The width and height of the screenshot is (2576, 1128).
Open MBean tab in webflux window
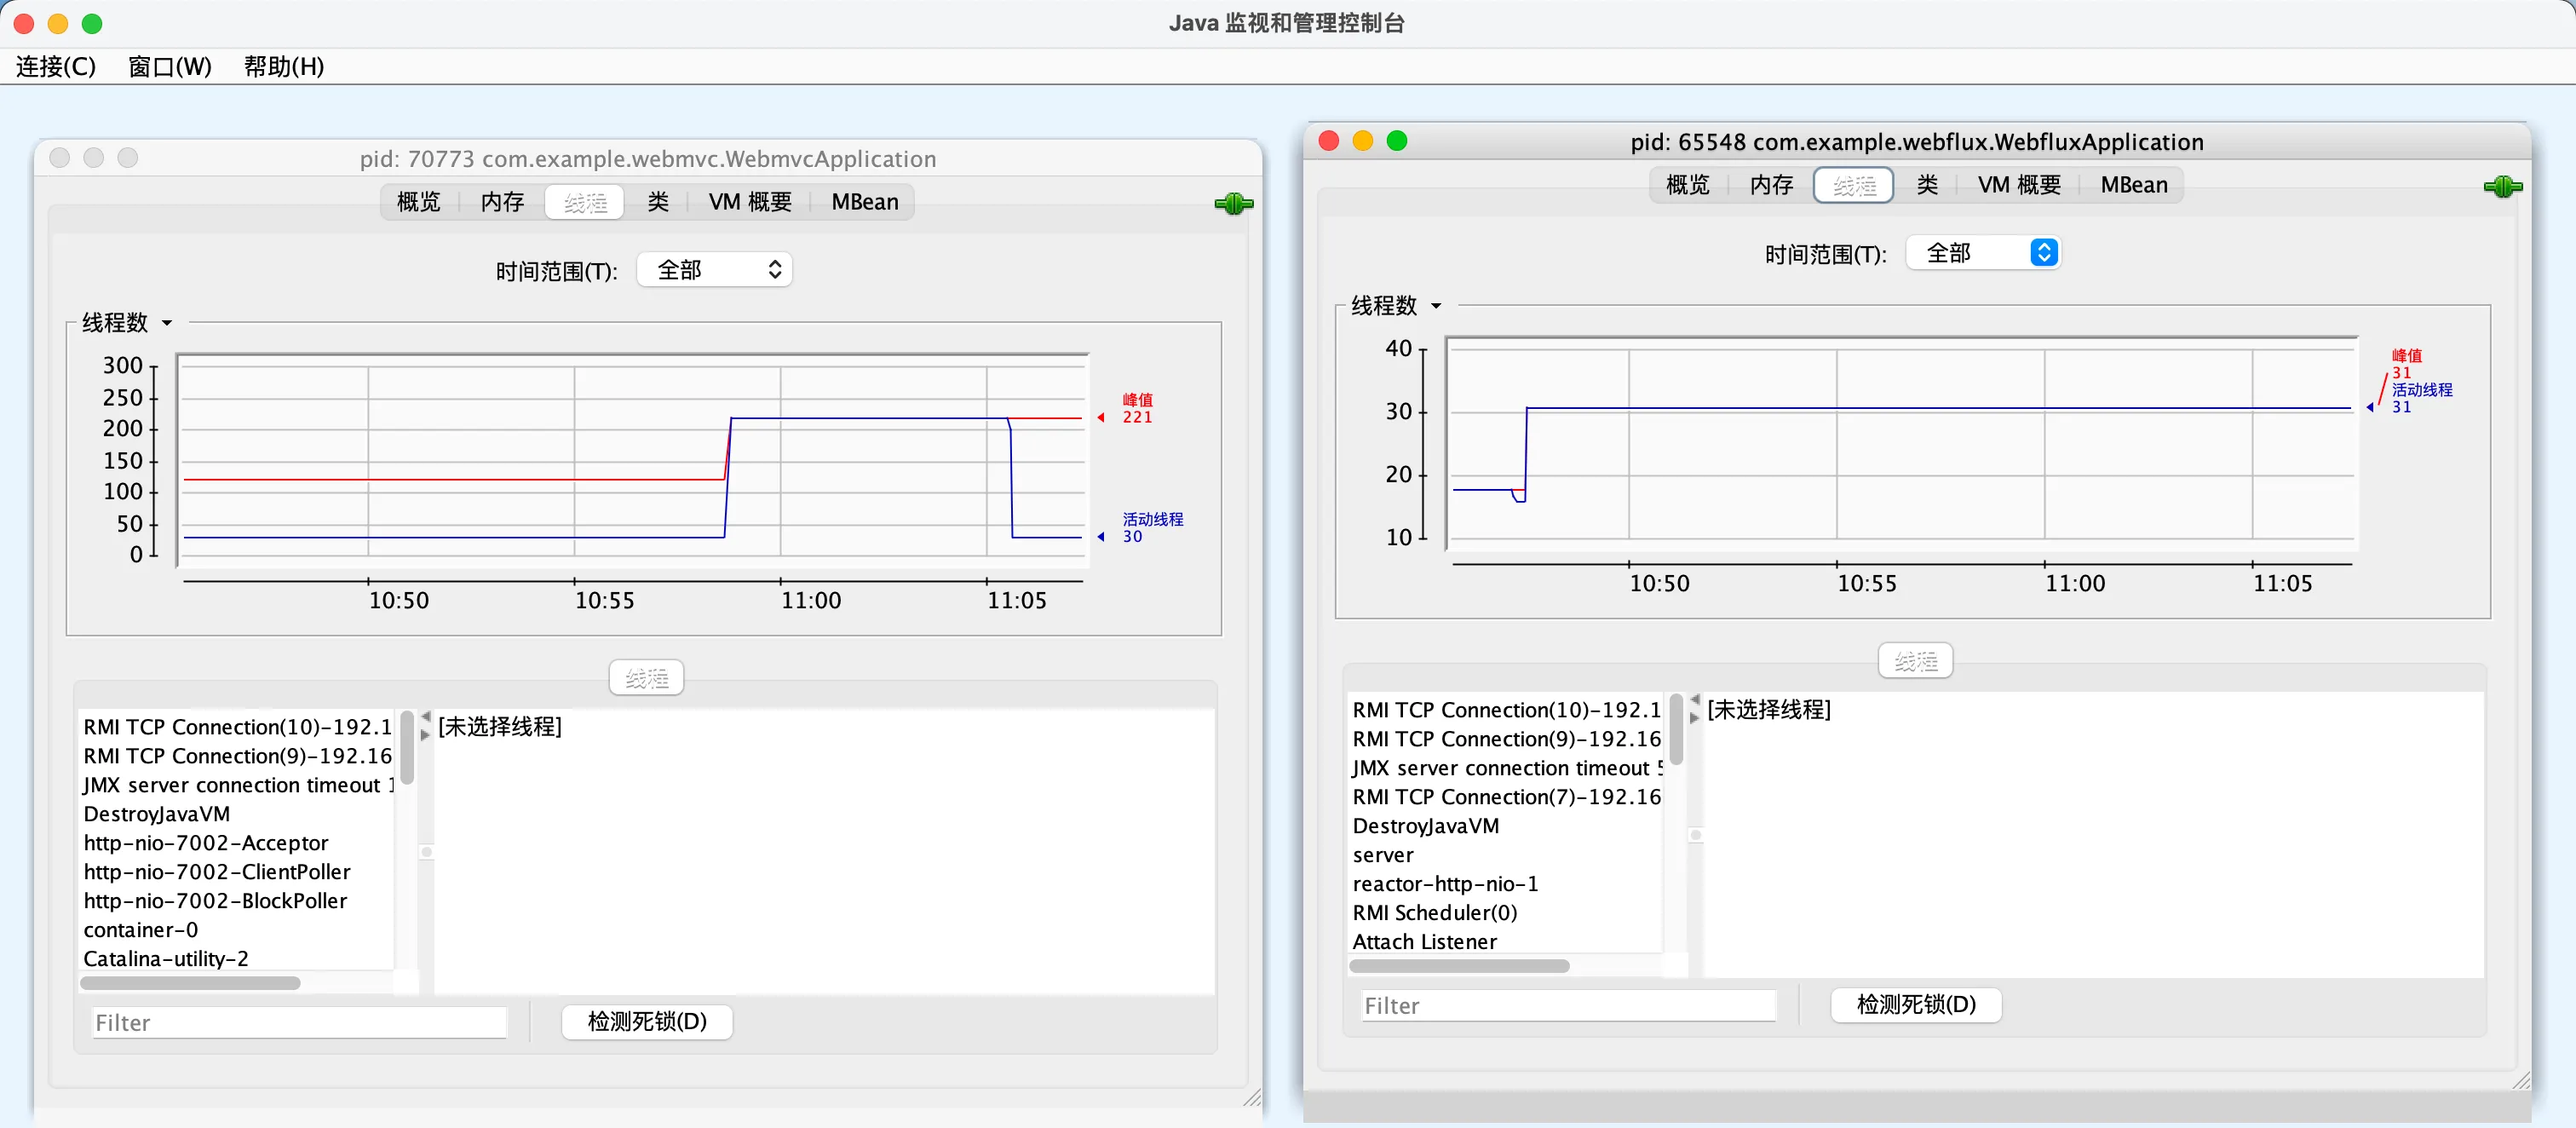pos(2134,185)
